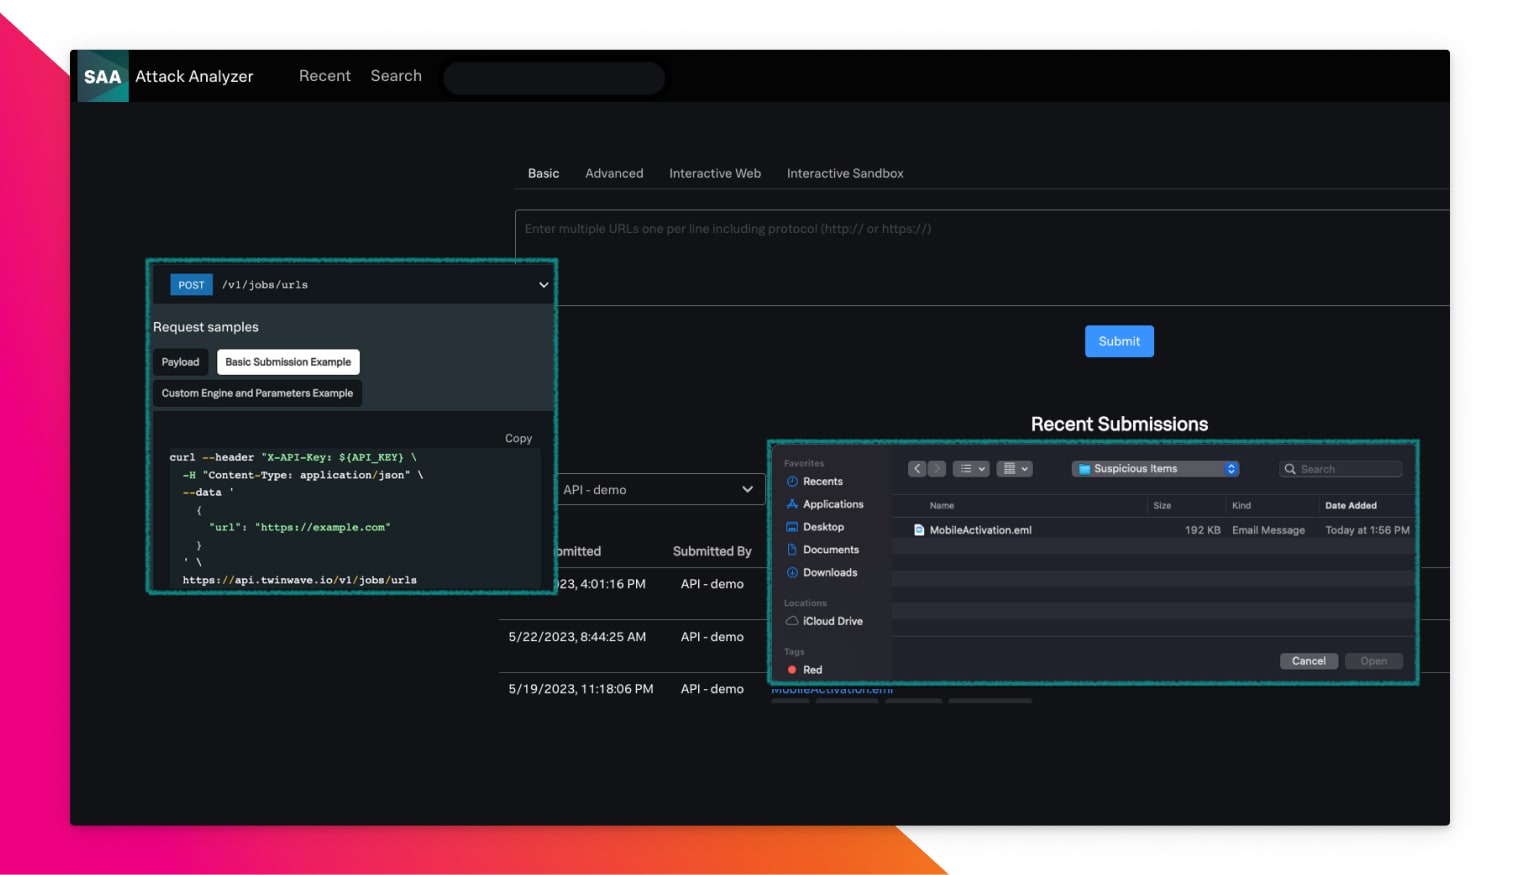The image size is (1520, 875).
Task: Select Custom Engine and Parameters Example tab
Action: (x=257, y=393)
